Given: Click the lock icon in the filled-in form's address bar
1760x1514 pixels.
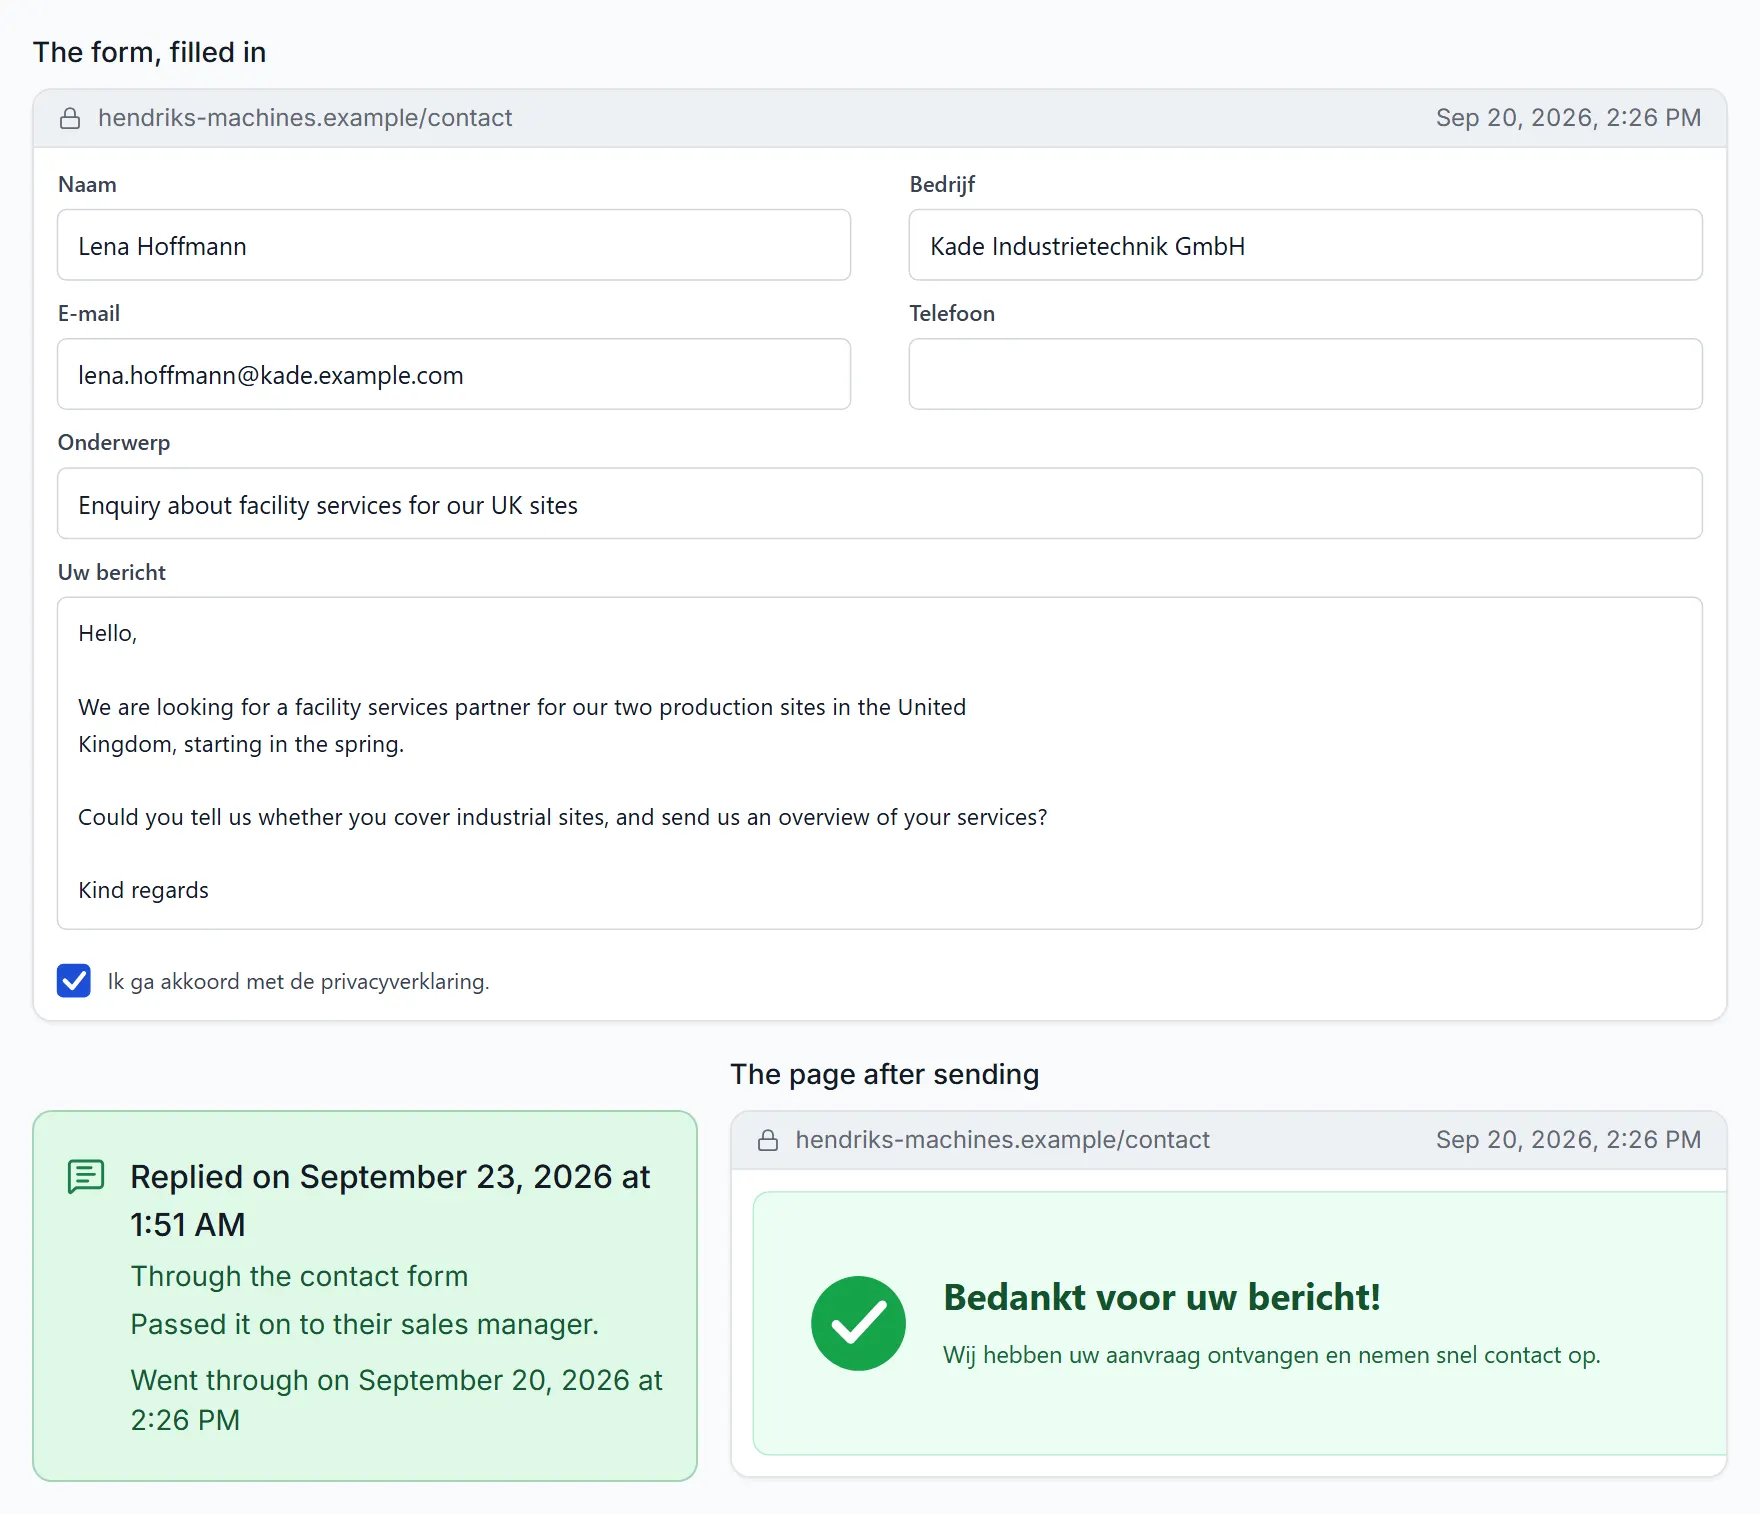Looking at the screenshot, I should click(70, 119).
